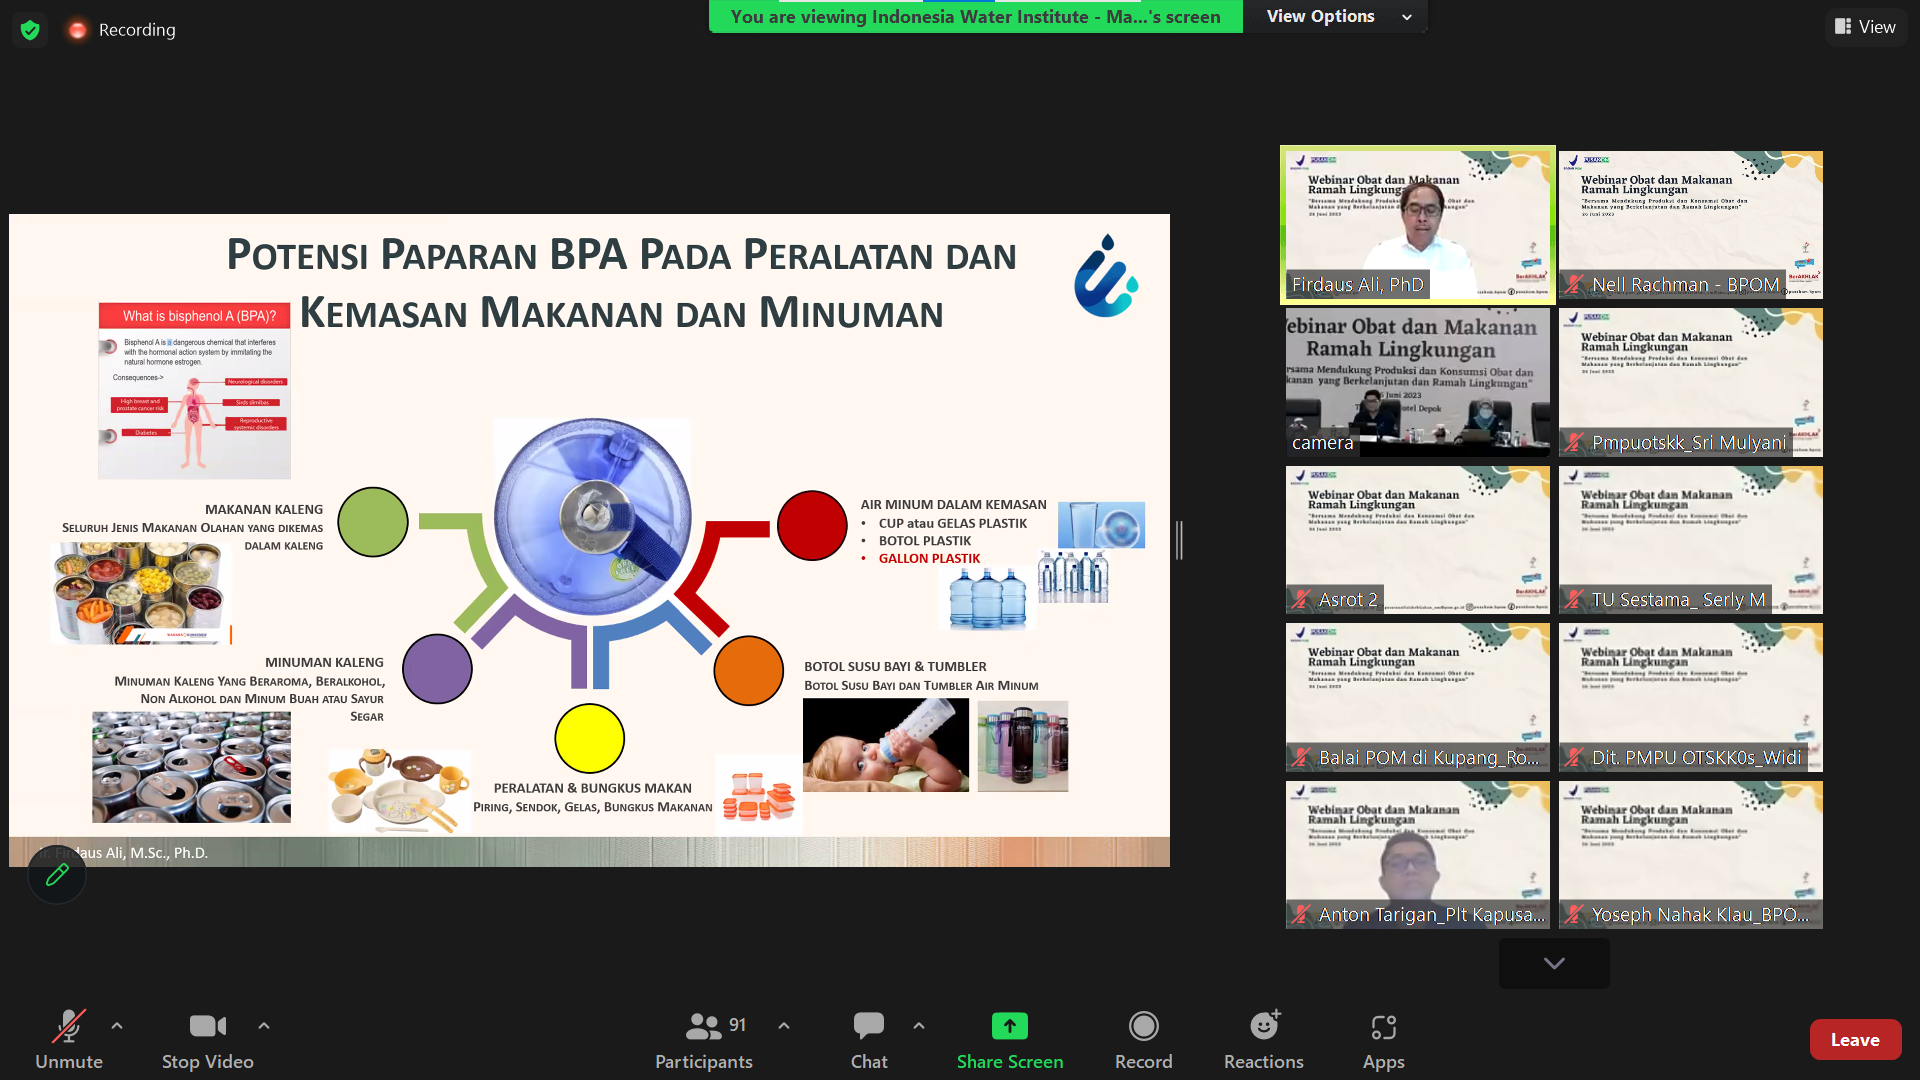
Task: Switch gallery layout using View button
Action: pyautogui.click(x=1865, y=27)
